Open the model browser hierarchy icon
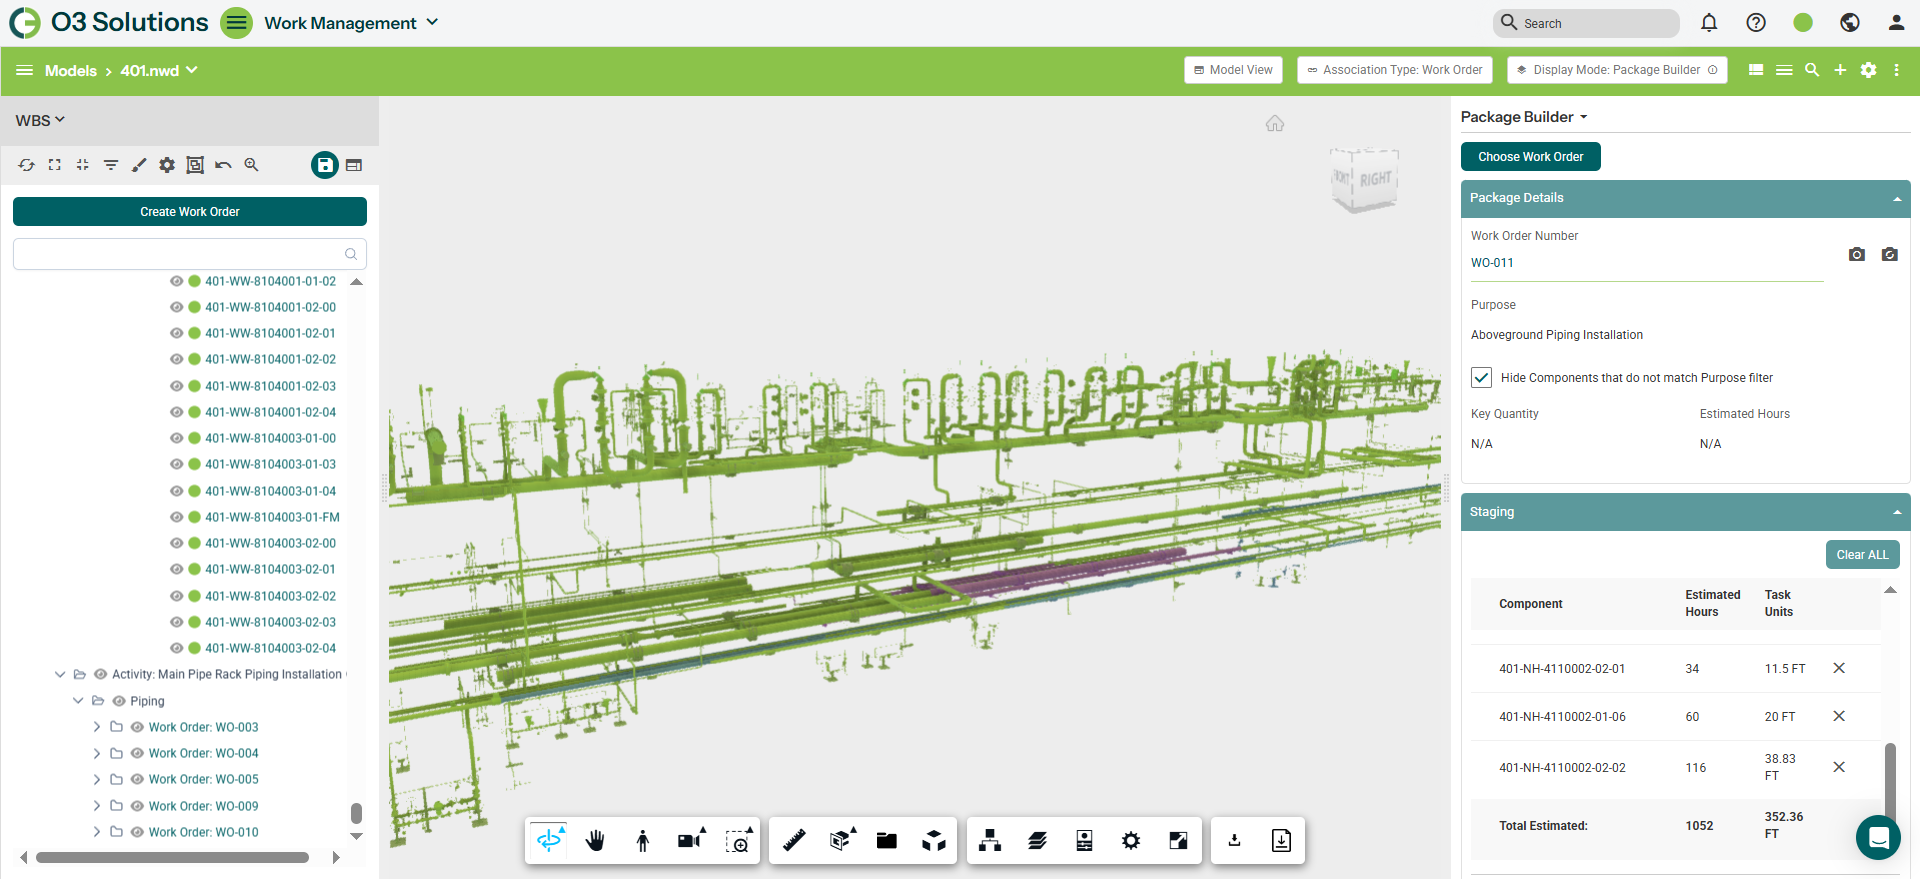Screen dimensions: 1920x879 click(x=990, y=841)
